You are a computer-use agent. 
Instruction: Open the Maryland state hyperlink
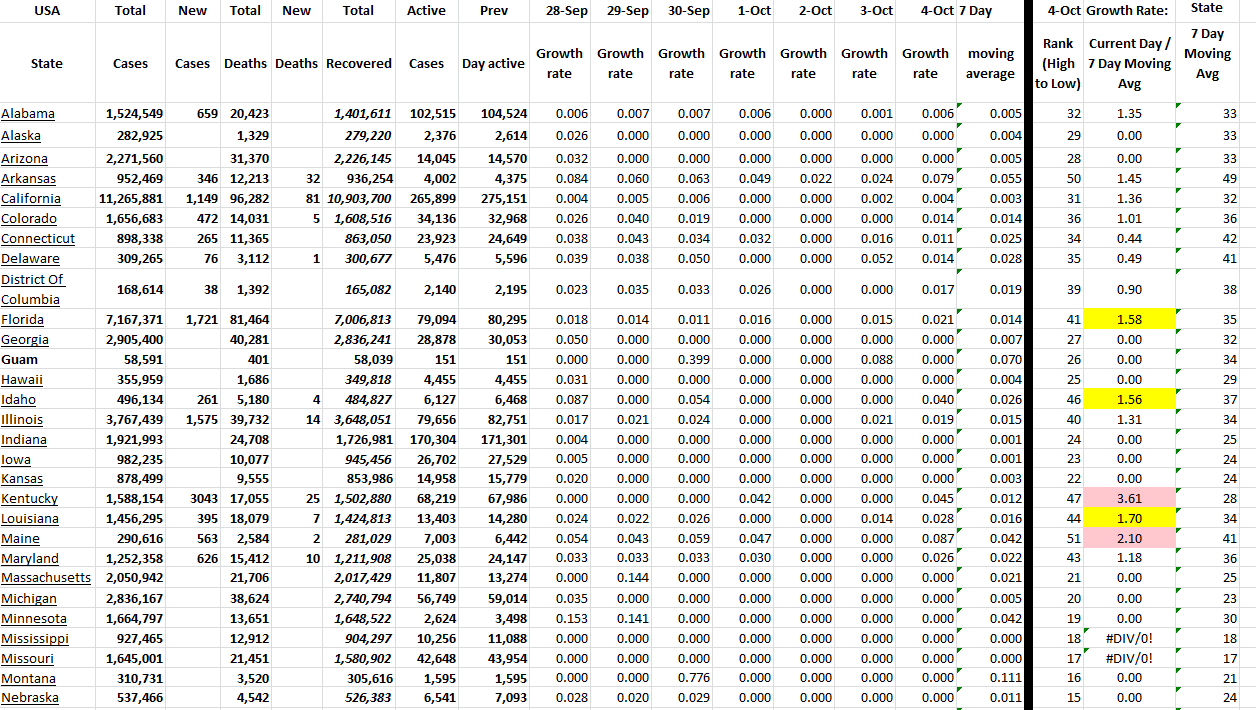pos(29,558)
